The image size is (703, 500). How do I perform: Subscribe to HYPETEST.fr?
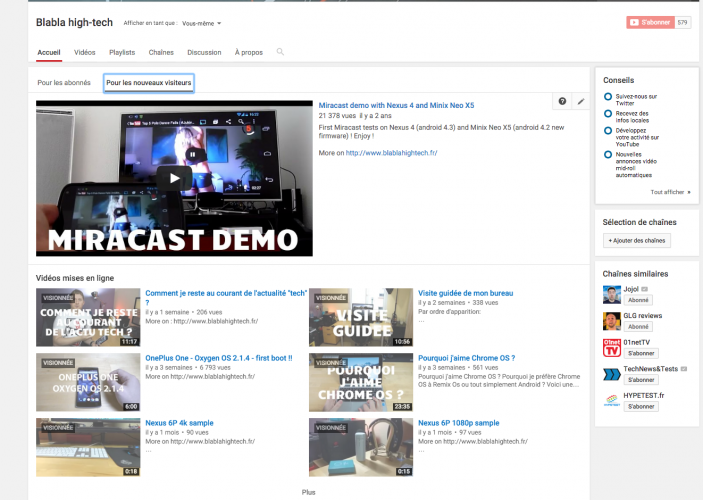pos(641,406)
